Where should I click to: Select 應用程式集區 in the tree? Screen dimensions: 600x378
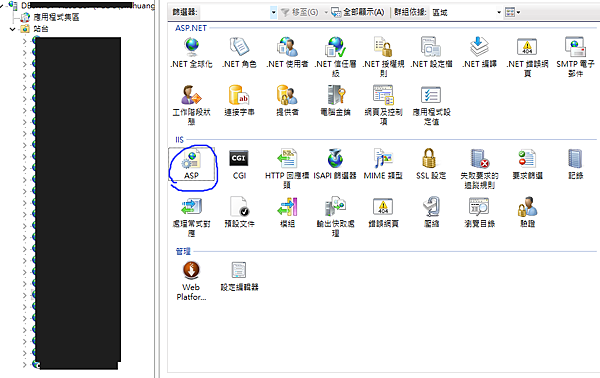pyautogui.click(x=56, y=17)
